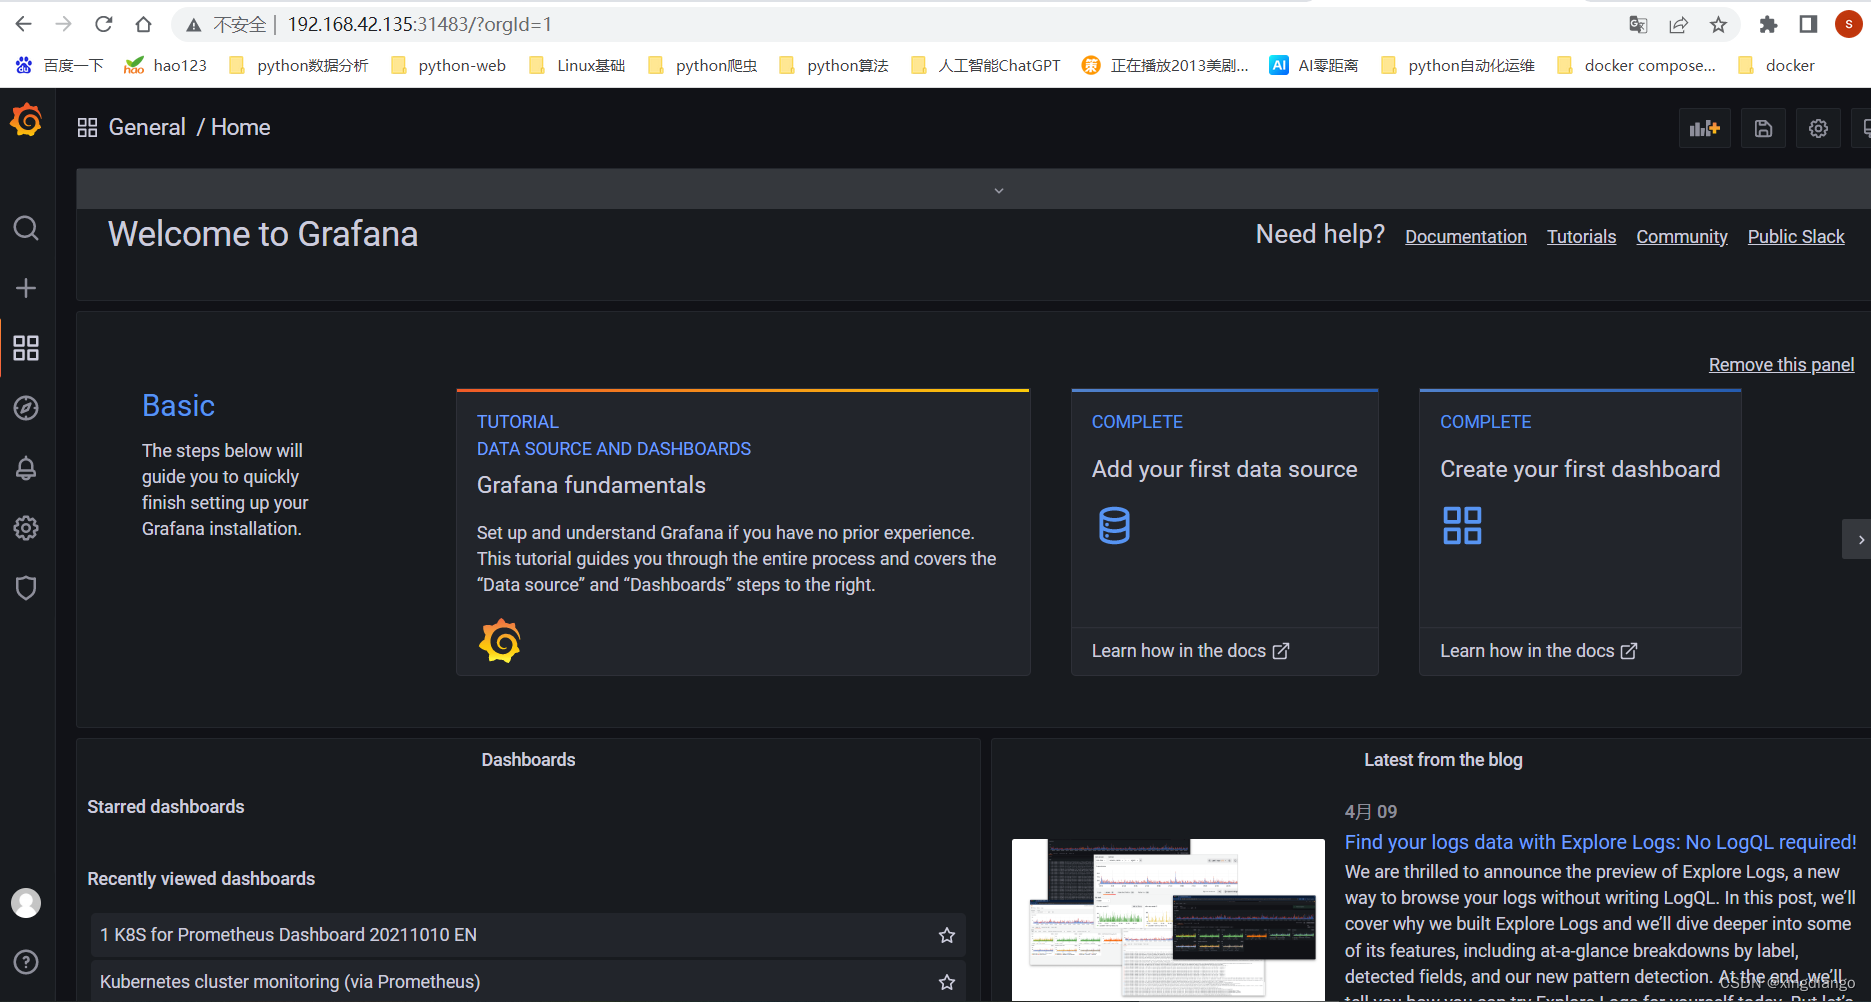Click the browser address bar URL
1871x1002 pixels.
[420, 24]
